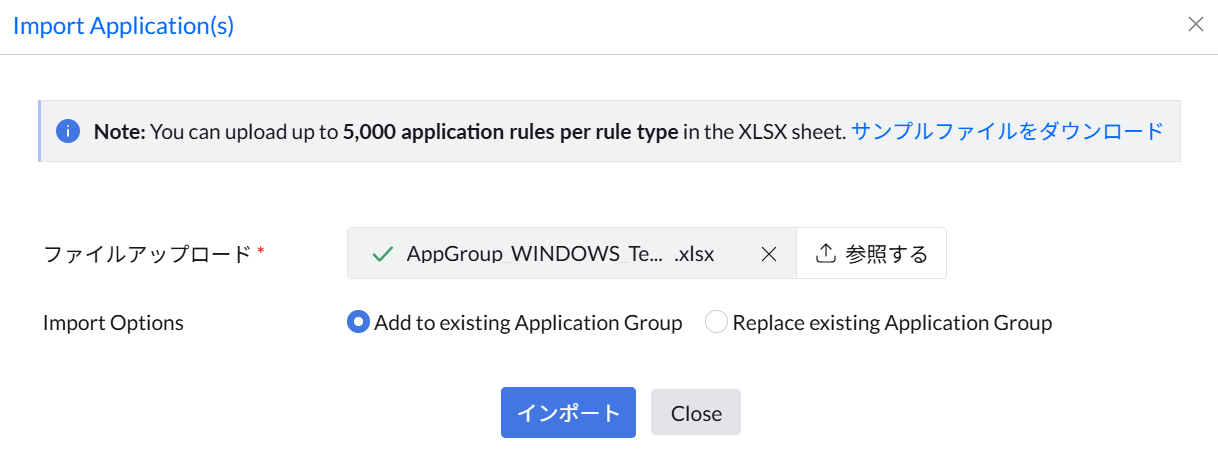The height and width of the screenshot is (461, 1218).
Task: Click the "Replace existing Application Group" label text
Action: (x=892, y=323)
